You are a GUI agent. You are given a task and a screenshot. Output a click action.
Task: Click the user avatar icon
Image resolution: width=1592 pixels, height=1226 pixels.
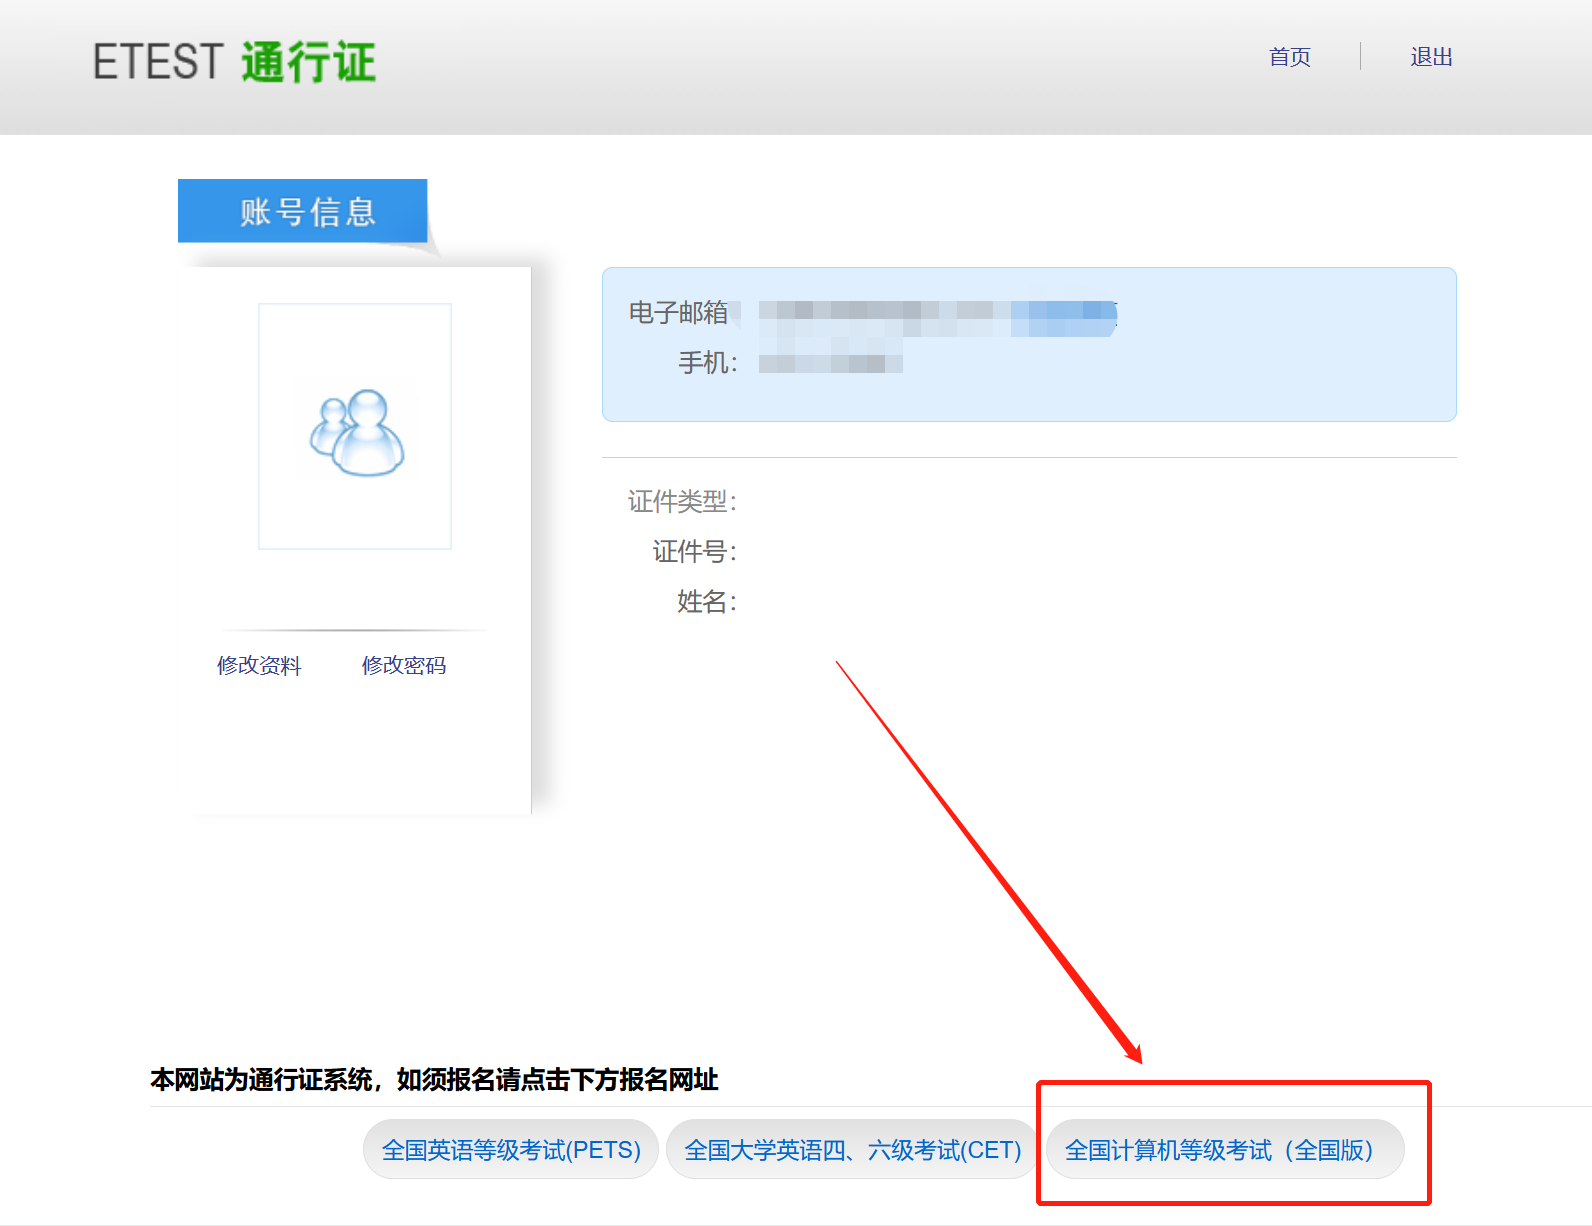(x=356, y=432)
